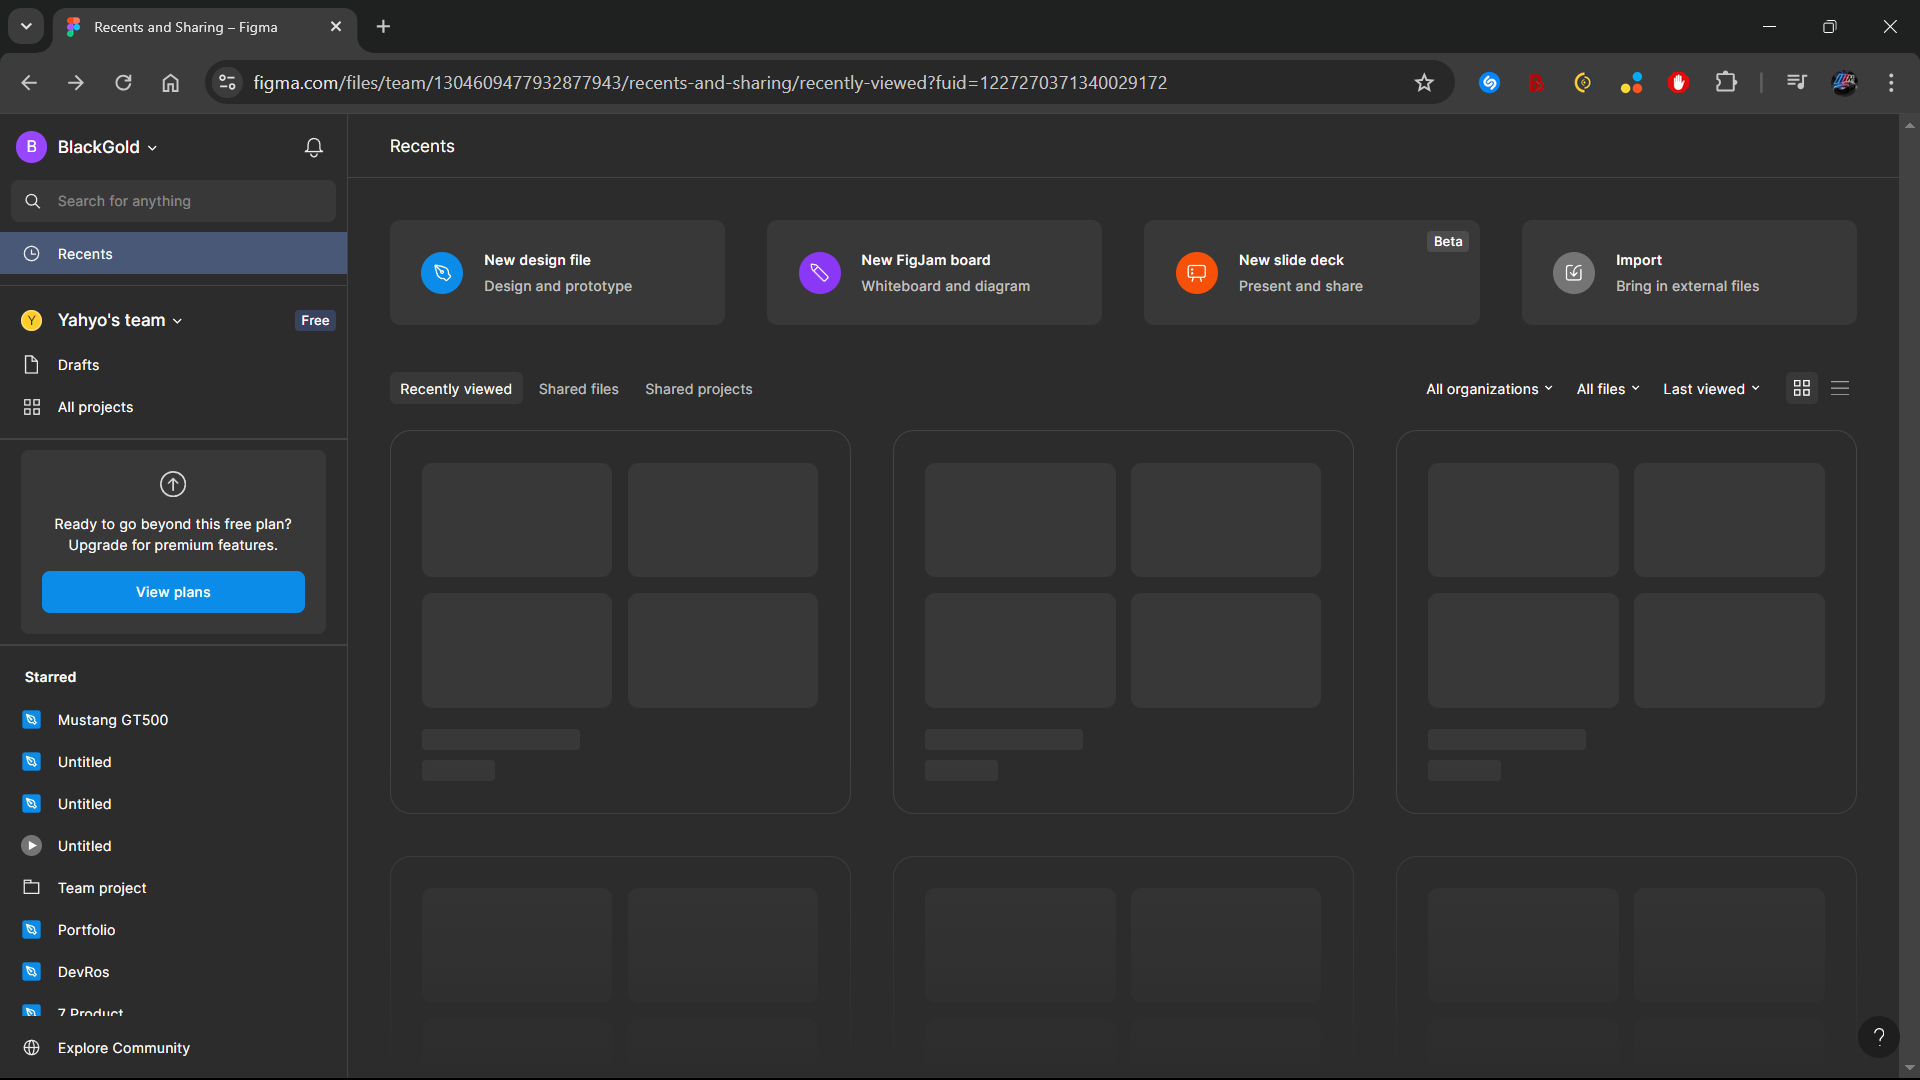Open the starred Untitled slides file icon
This screenshot has height=1080, width=1920.
coord(31,846)
